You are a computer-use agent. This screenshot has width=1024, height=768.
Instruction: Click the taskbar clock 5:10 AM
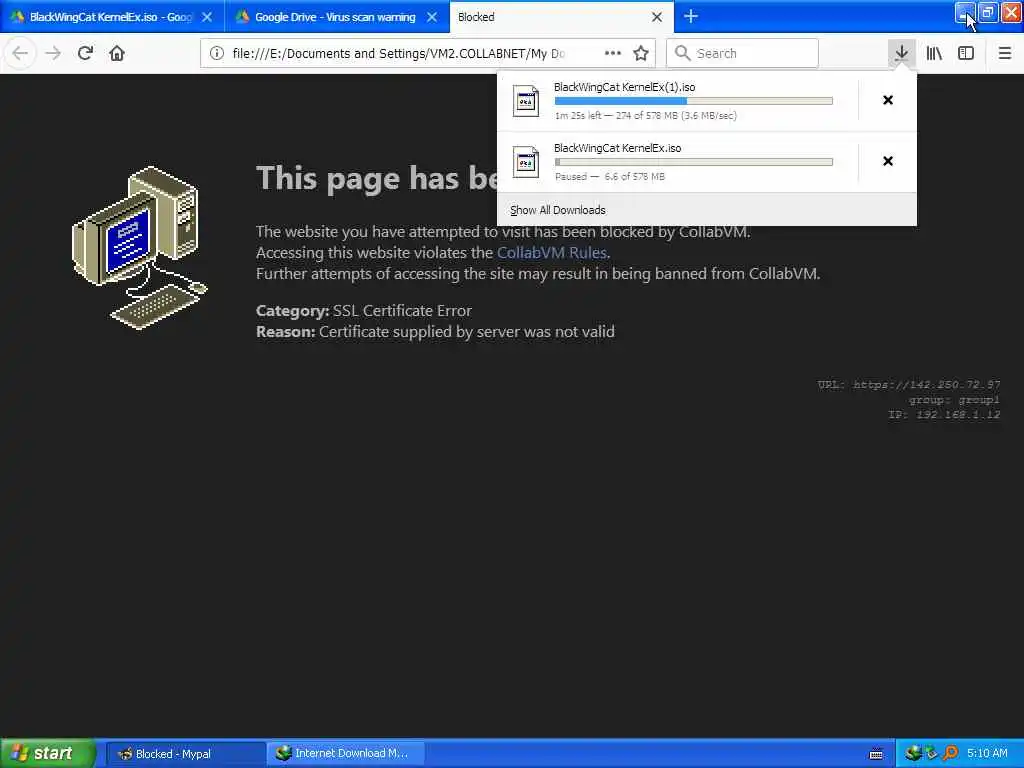tap(987, 753)
